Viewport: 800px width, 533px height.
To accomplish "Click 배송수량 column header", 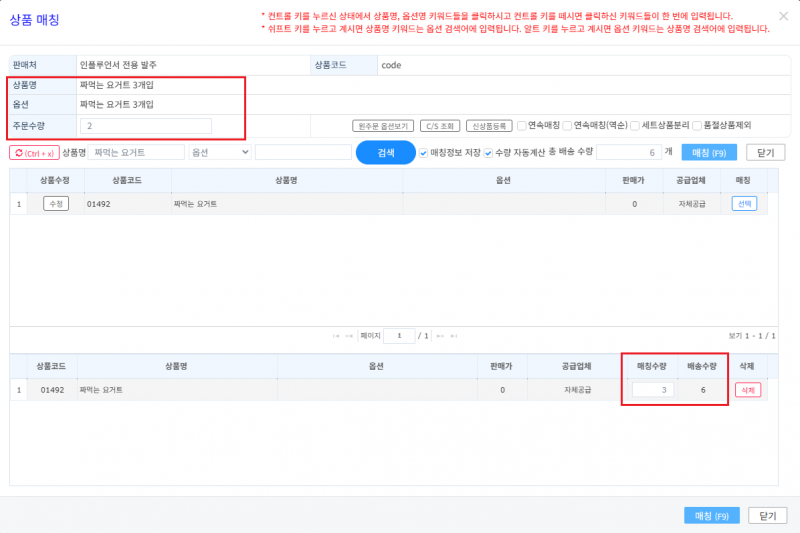I will [x=702, y=366].
